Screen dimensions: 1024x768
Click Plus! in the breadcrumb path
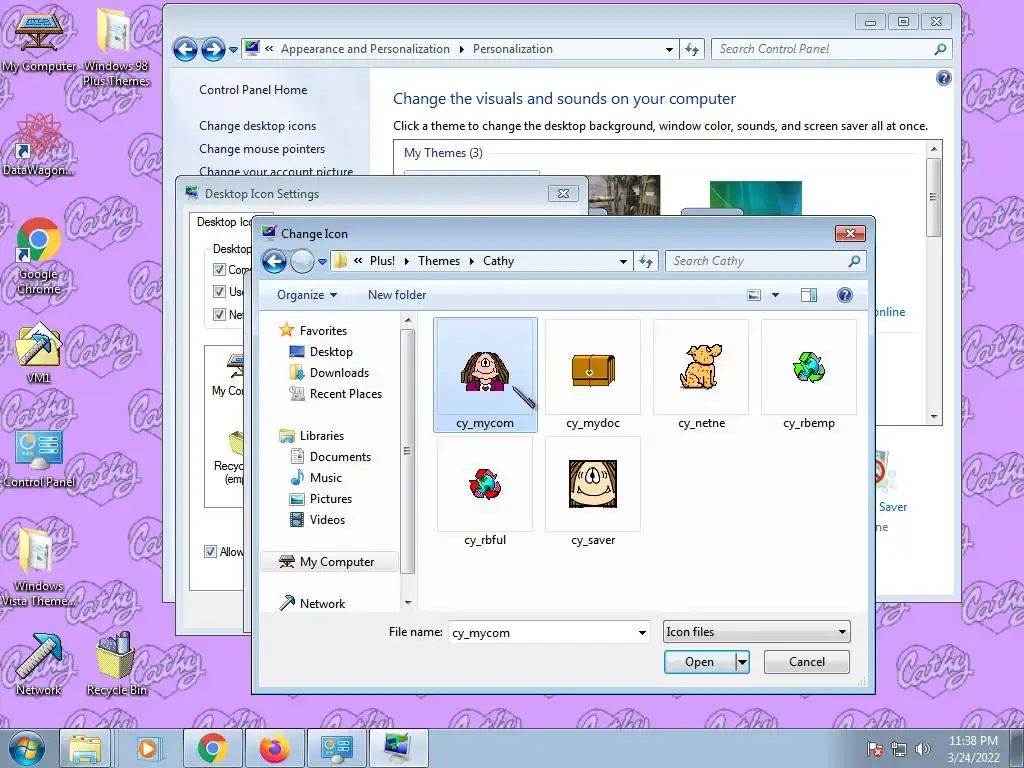382,261
